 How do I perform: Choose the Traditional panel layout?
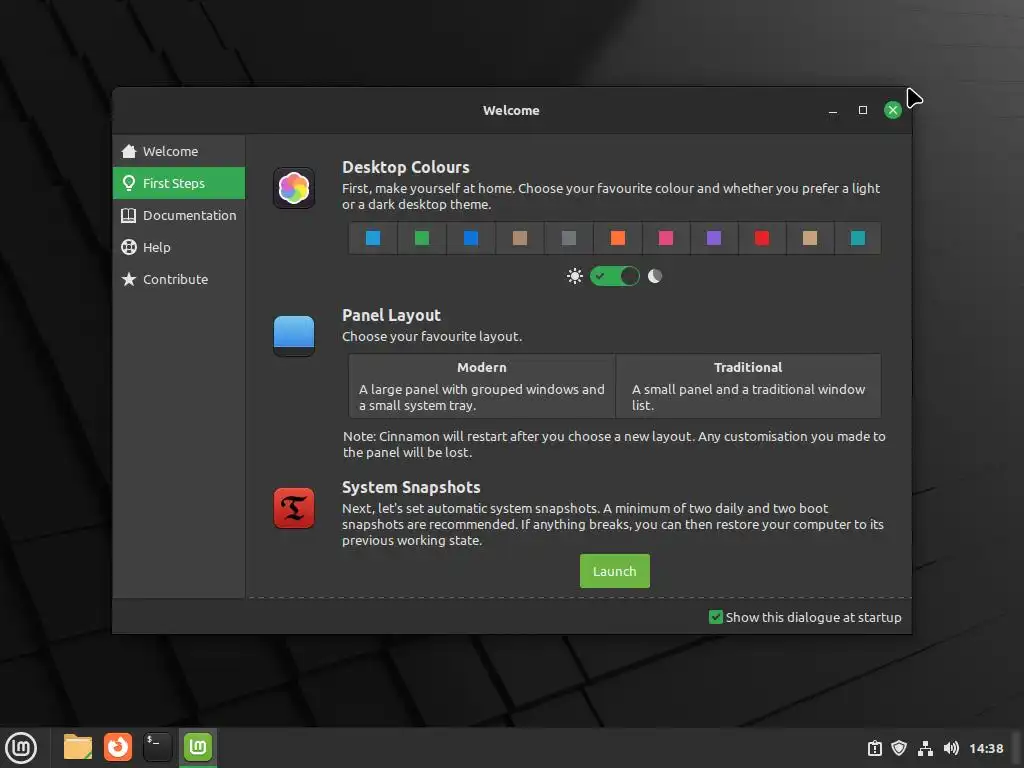coord(748,386)
